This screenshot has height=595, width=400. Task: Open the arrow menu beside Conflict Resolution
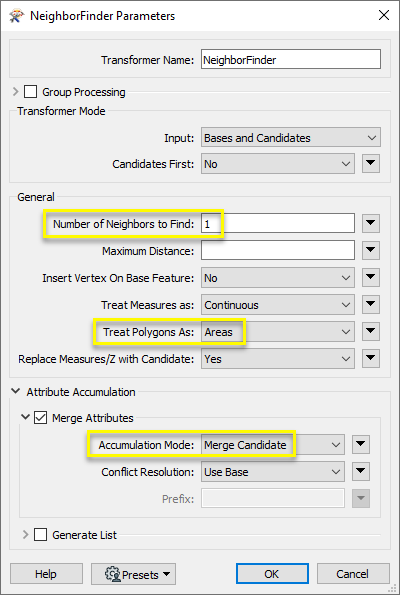click(361, 471)
